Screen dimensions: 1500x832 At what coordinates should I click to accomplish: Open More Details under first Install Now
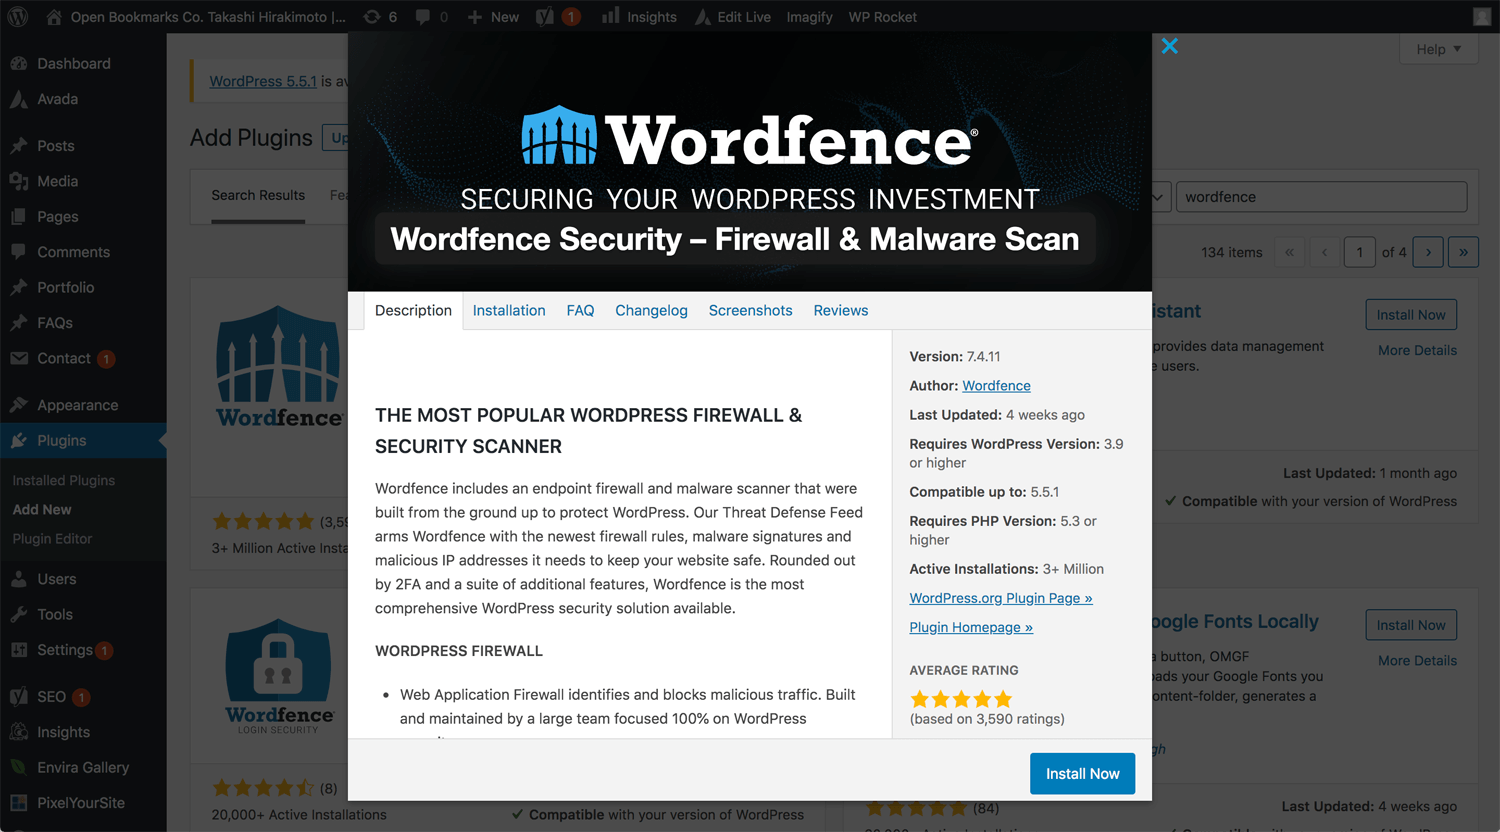[x=1417, y=351]
